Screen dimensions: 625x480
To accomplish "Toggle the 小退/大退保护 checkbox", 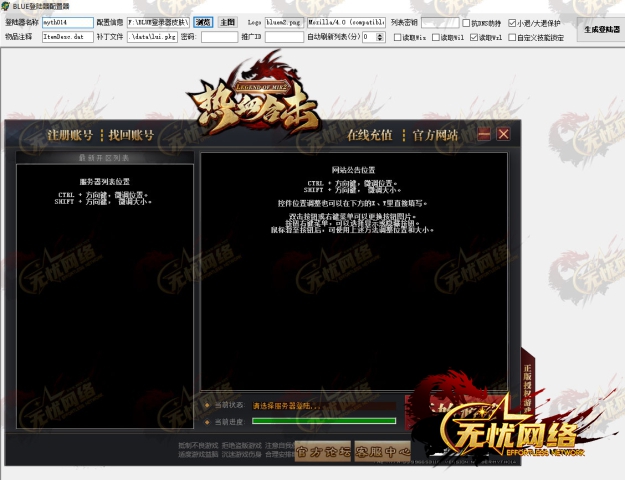I will click(x=512, y=23).
